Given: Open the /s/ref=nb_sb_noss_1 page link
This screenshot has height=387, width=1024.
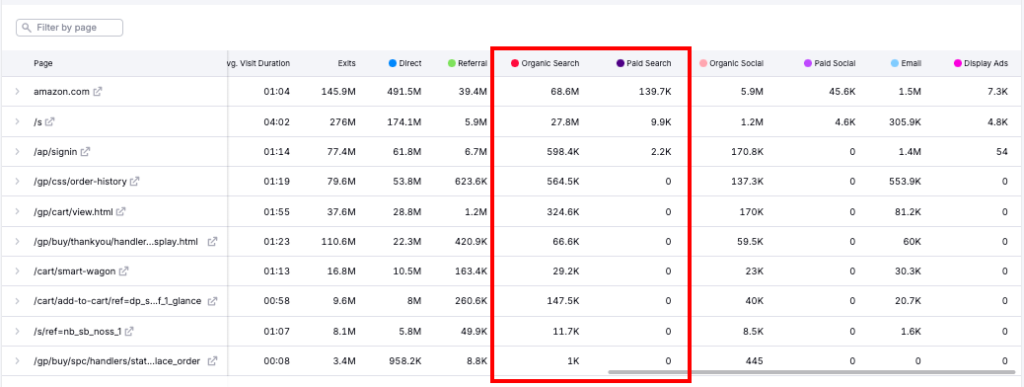Looking at the screenshot, I should (x=77, y=331).
